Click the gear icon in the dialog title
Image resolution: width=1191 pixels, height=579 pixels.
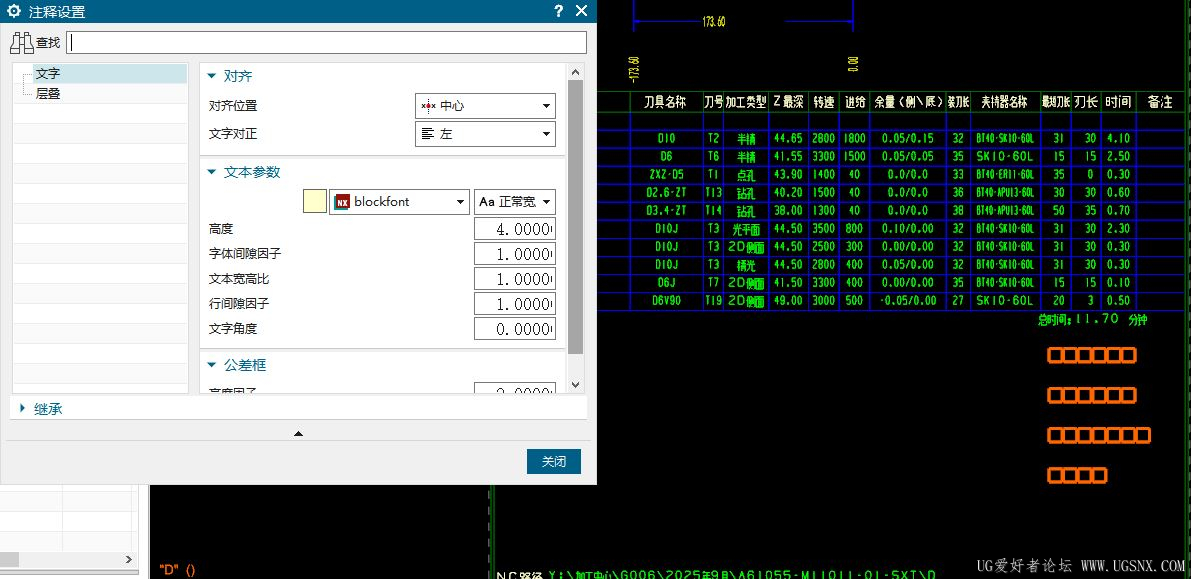[13, 11]
